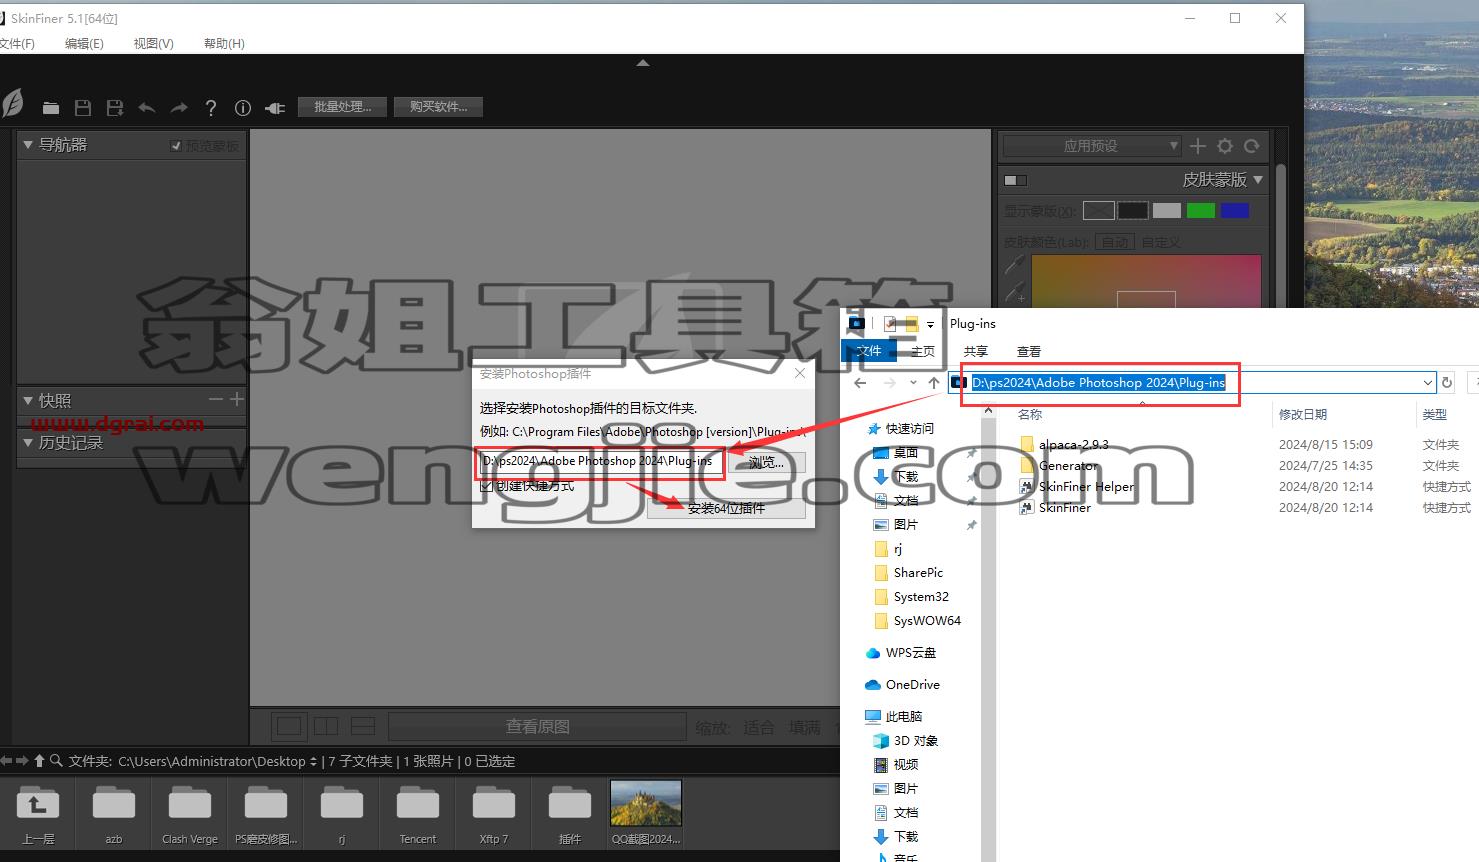Image resolution: width=1479 pixels, height=862 pixels.
Task: Click the 查看原图 button
Action: coord(537,727)
